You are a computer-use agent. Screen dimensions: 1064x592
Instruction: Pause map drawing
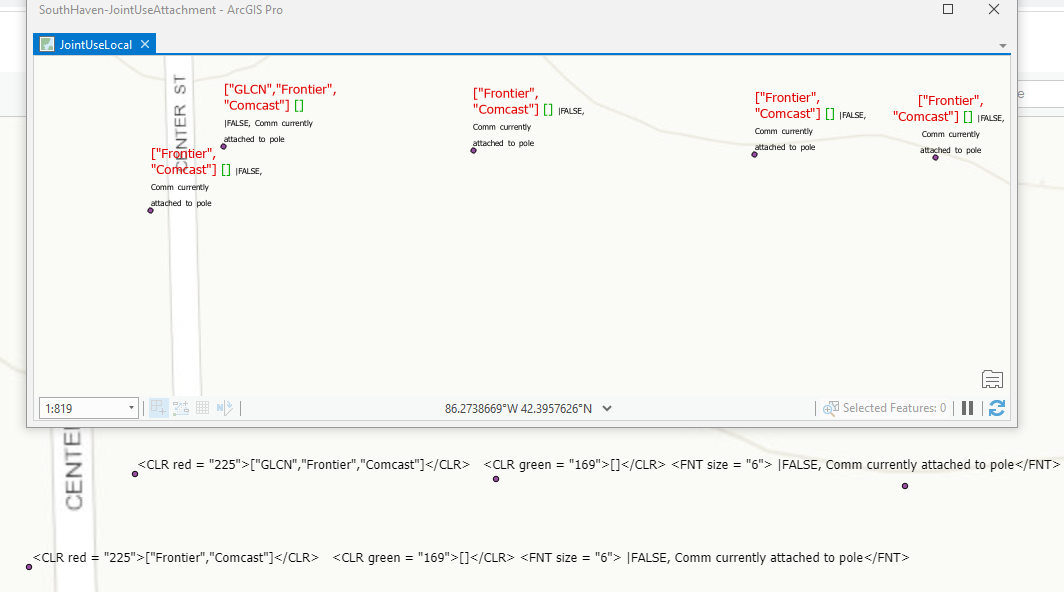pyautogui.click(x=968, y=408)
